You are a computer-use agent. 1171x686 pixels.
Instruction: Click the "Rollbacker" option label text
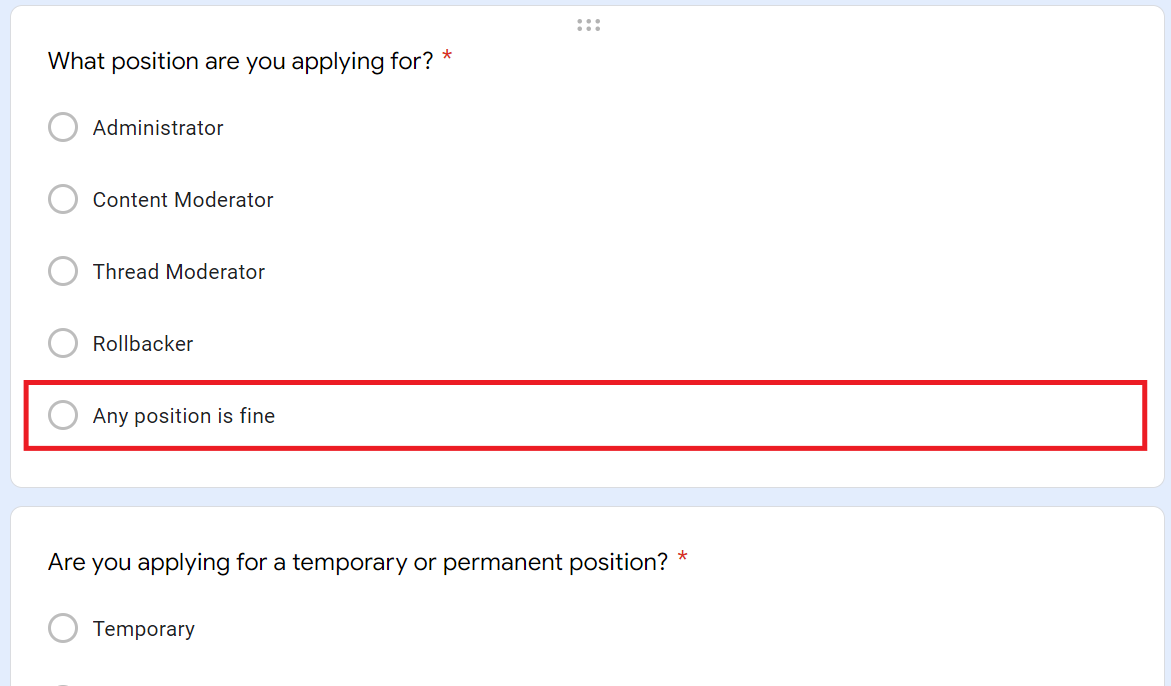tap(143, 344)
